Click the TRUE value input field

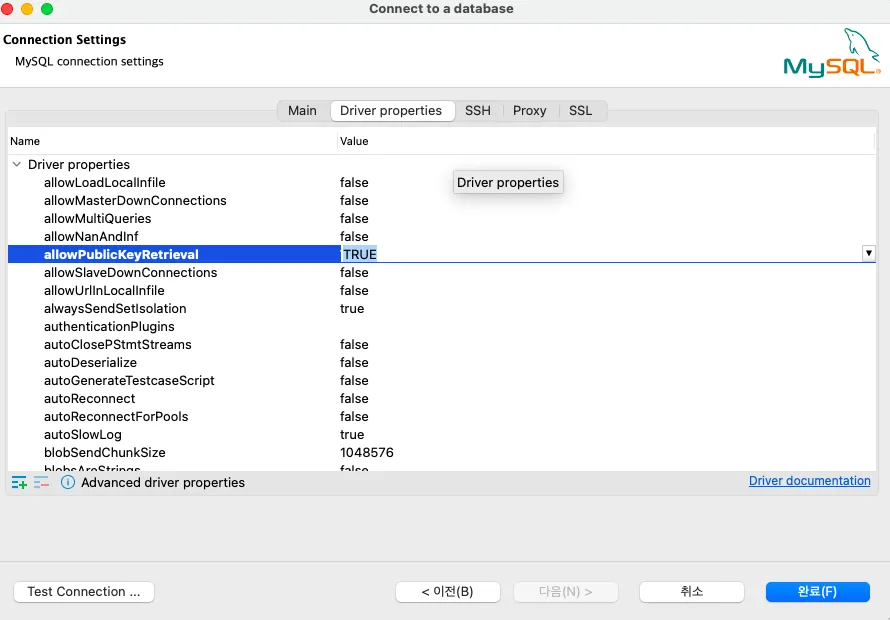[x=600, y=254]
